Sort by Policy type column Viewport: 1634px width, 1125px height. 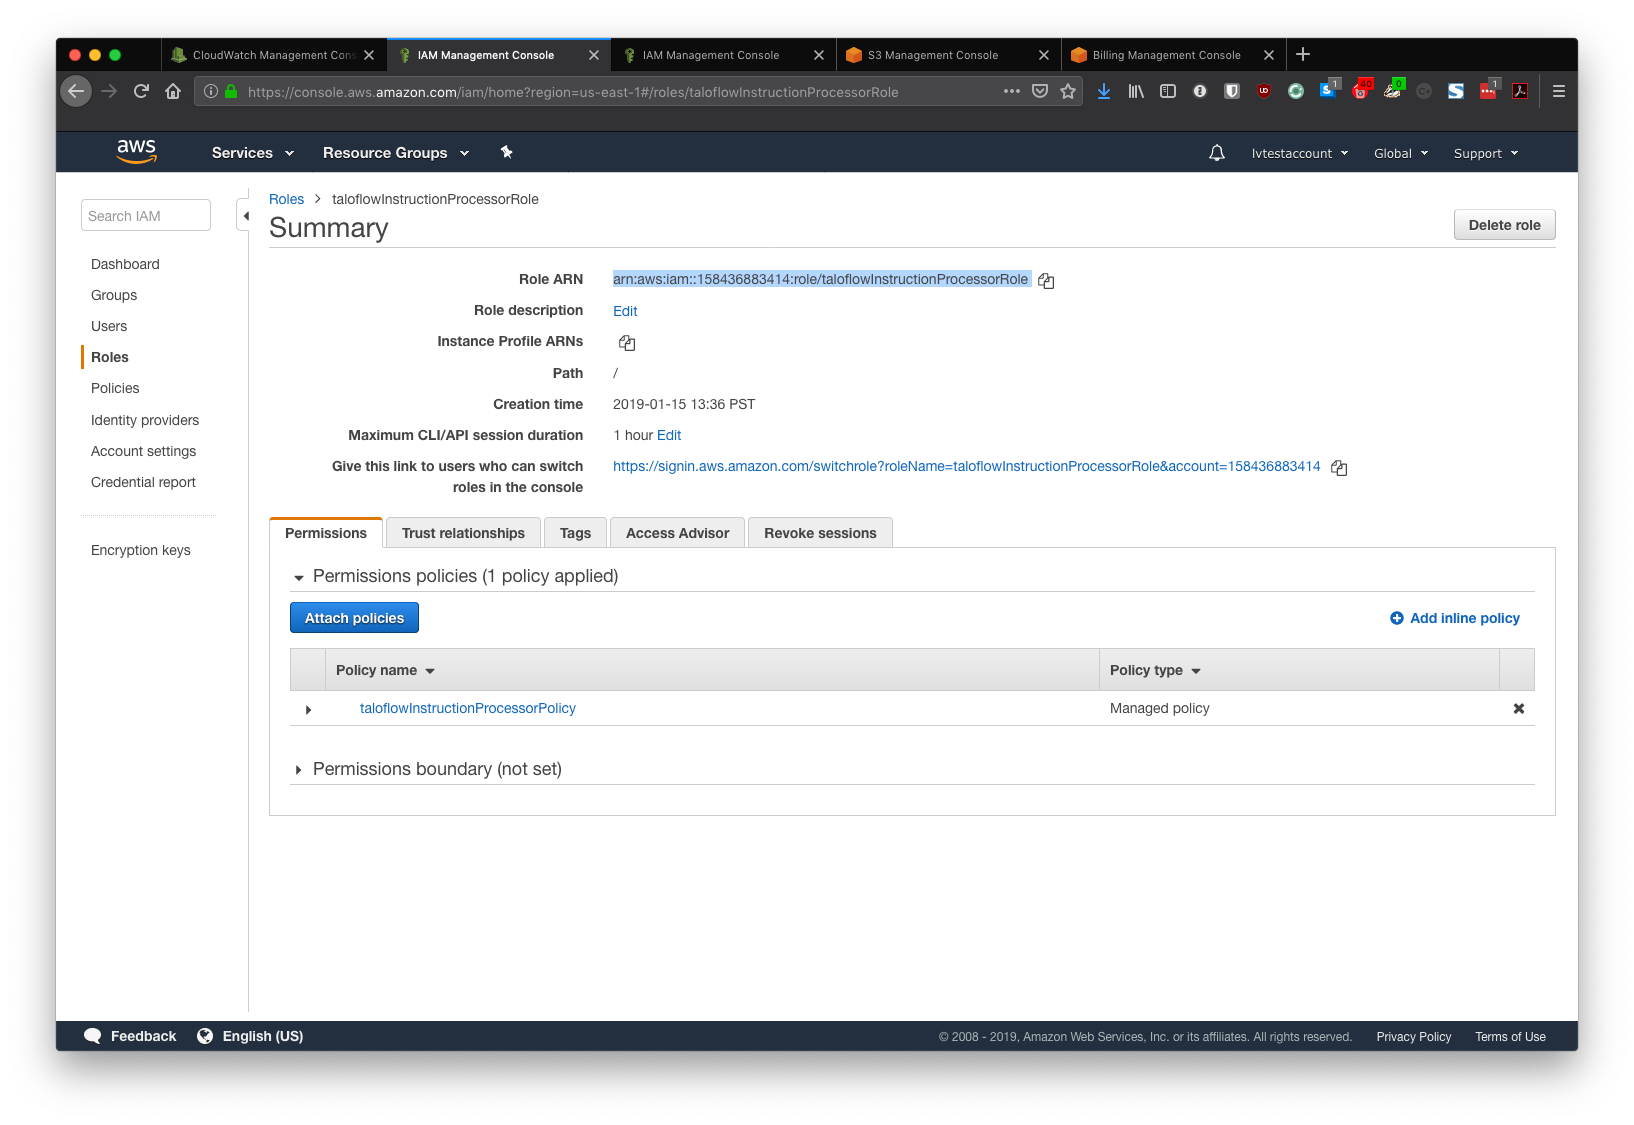[1155, 670]
